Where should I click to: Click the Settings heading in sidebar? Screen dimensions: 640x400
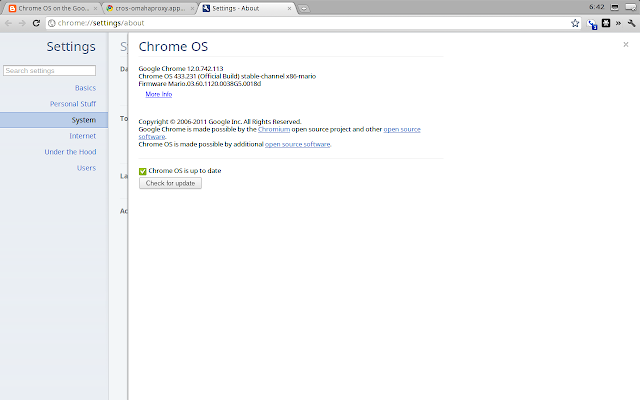(x=71, y=47)
